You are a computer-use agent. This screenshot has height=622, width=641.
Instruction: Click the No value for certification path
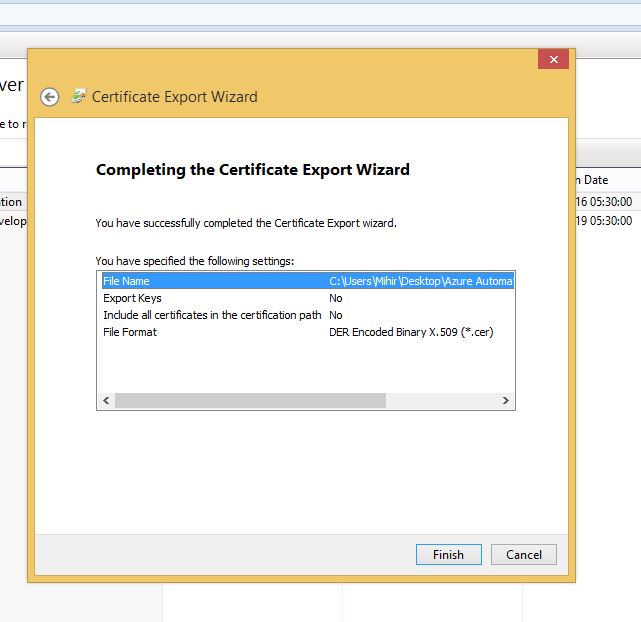(336, 315)
